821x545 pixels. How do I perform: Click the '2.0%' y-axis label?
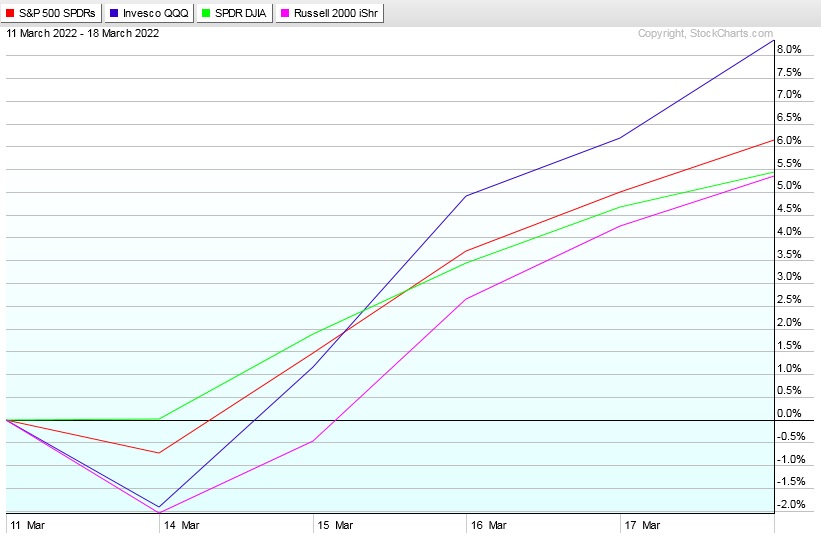789,322
